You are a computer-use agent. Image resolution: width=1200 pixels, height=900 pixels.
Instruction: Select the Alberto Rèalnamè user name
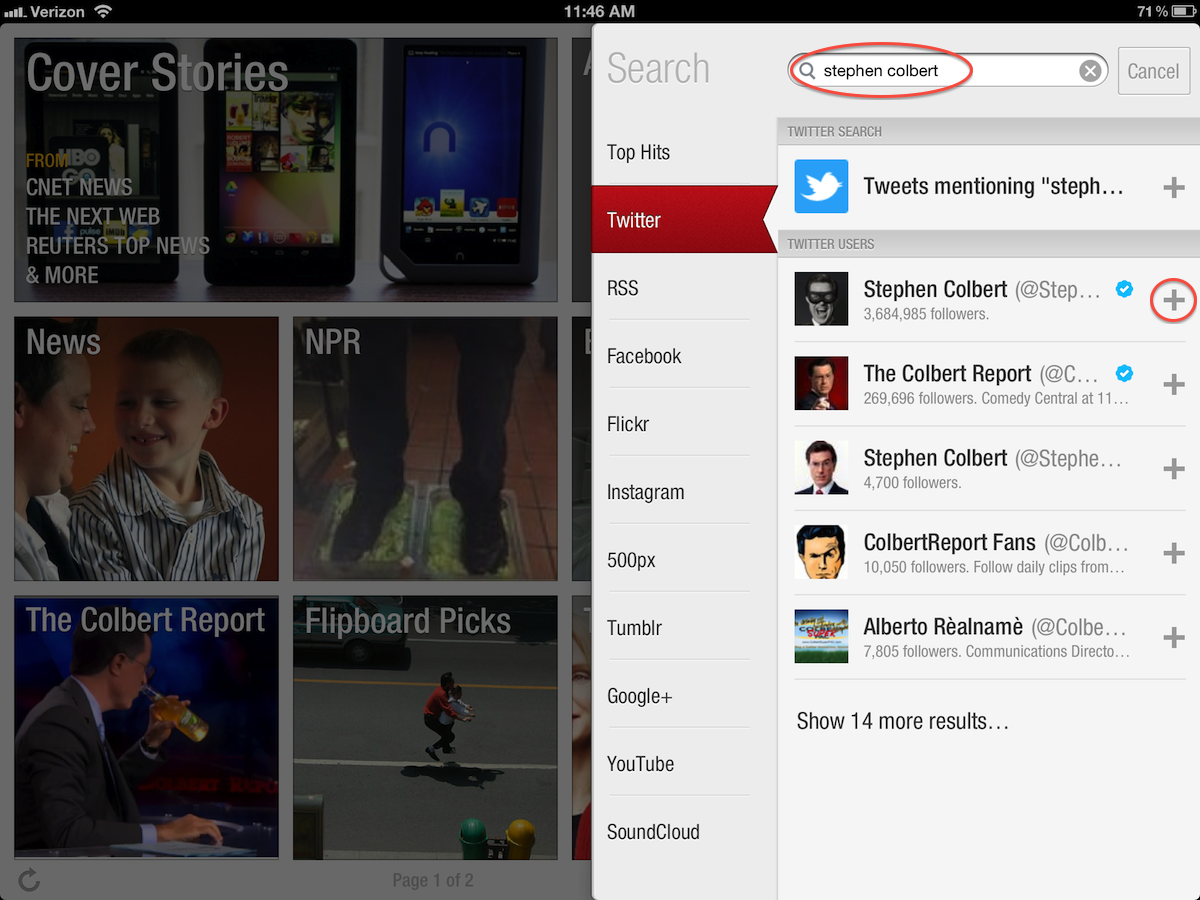(x=943, y=627)
